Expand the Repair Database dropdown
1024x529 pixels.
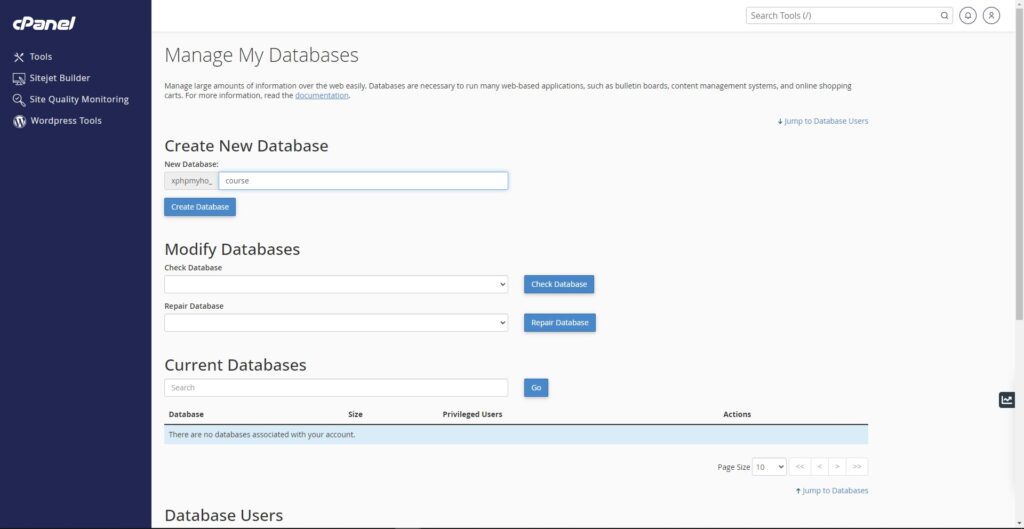click(336, 323)
